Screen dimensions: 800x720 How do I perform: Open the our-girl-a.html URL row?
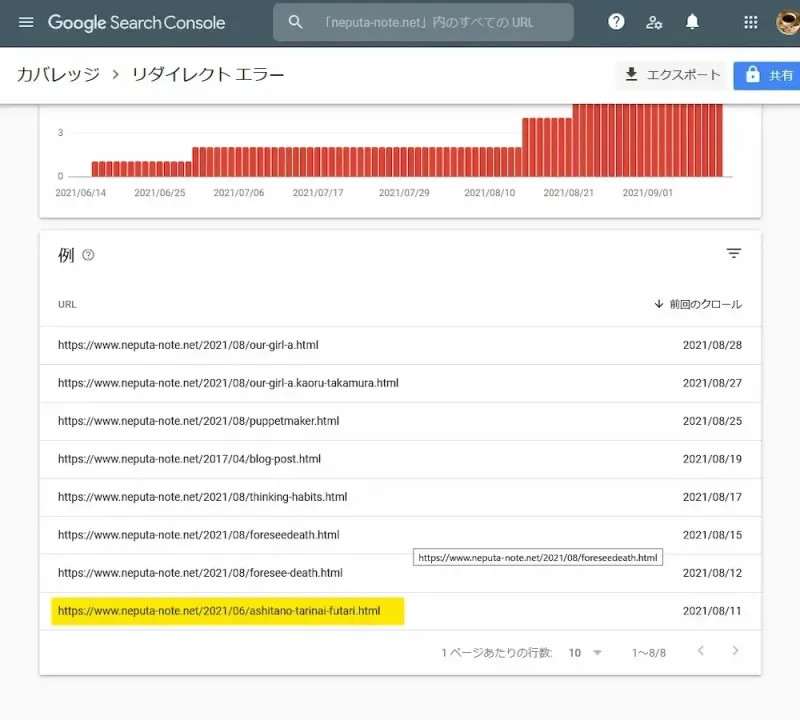point(188,345)
